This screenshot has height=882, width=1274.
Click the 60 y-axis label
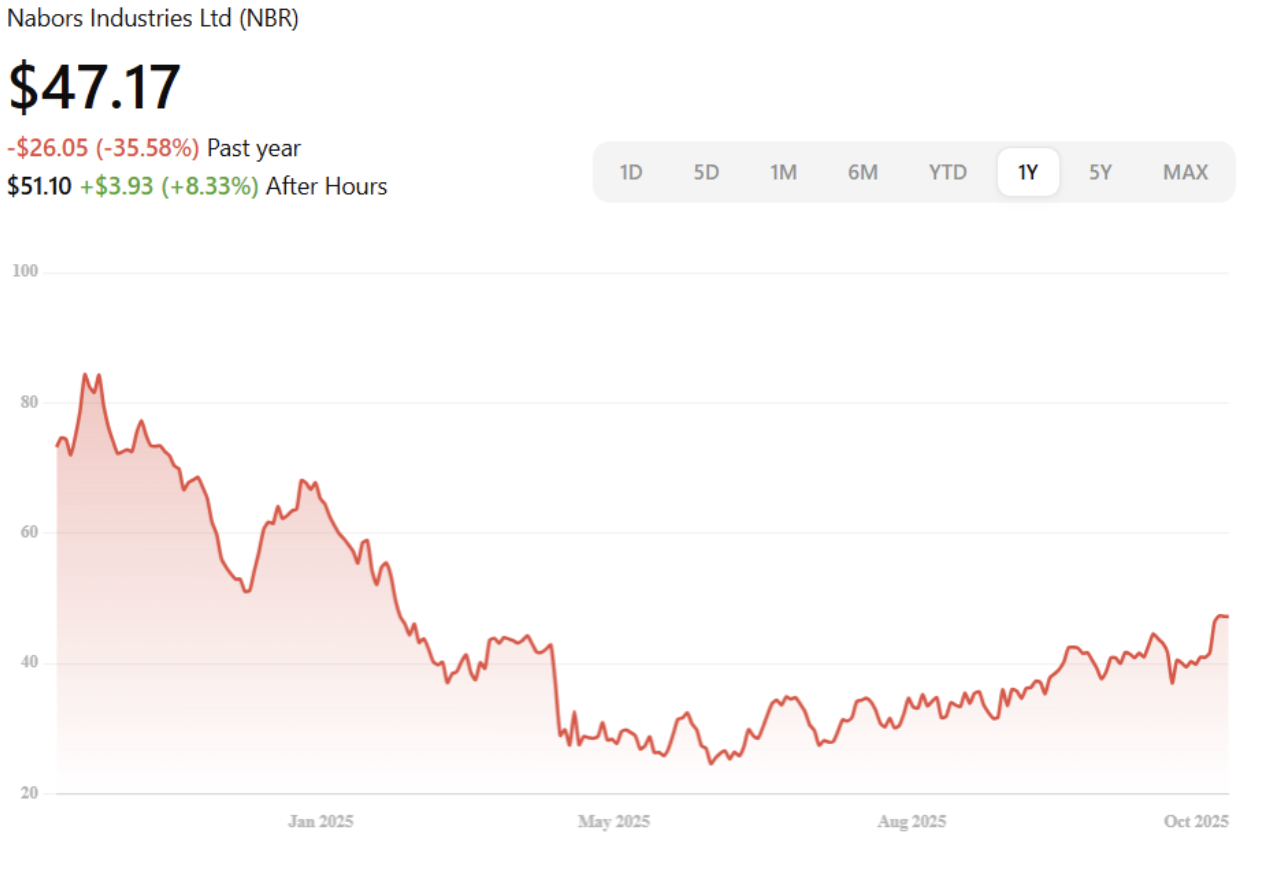(x=29, y=532)
